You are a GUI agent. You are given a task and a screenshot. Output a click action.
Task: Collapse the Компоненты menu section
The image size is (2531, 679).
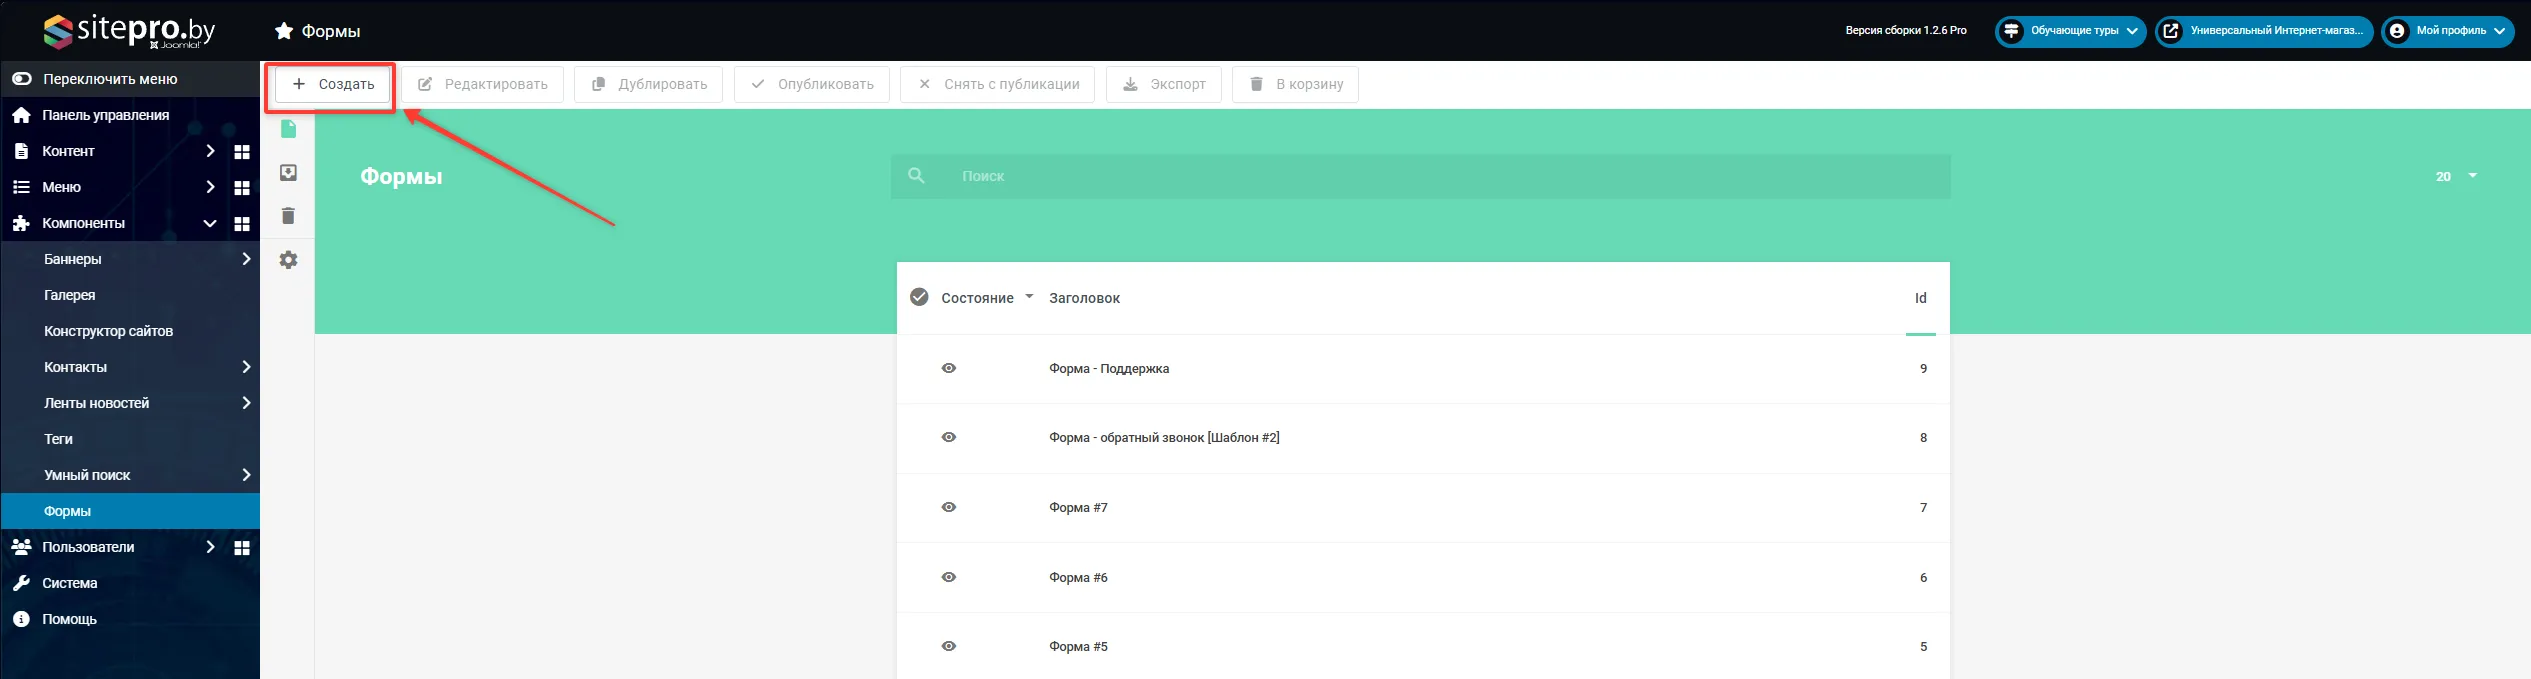(x=210, y=223)
